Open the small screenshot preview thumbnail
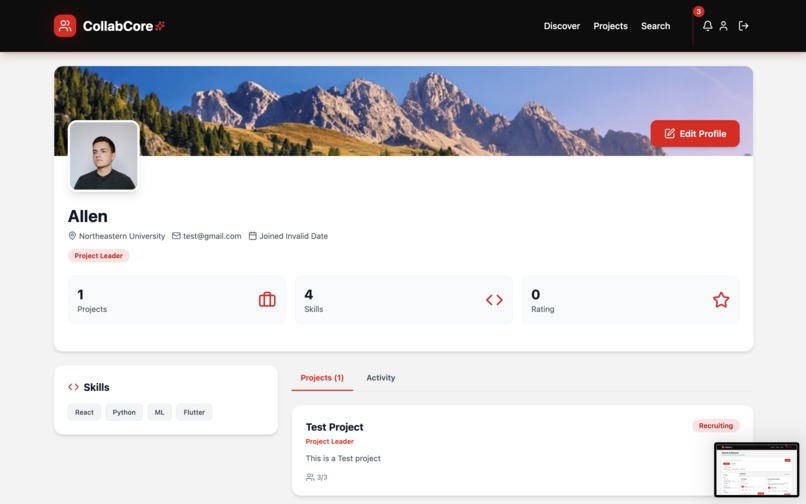 [756, 470]
